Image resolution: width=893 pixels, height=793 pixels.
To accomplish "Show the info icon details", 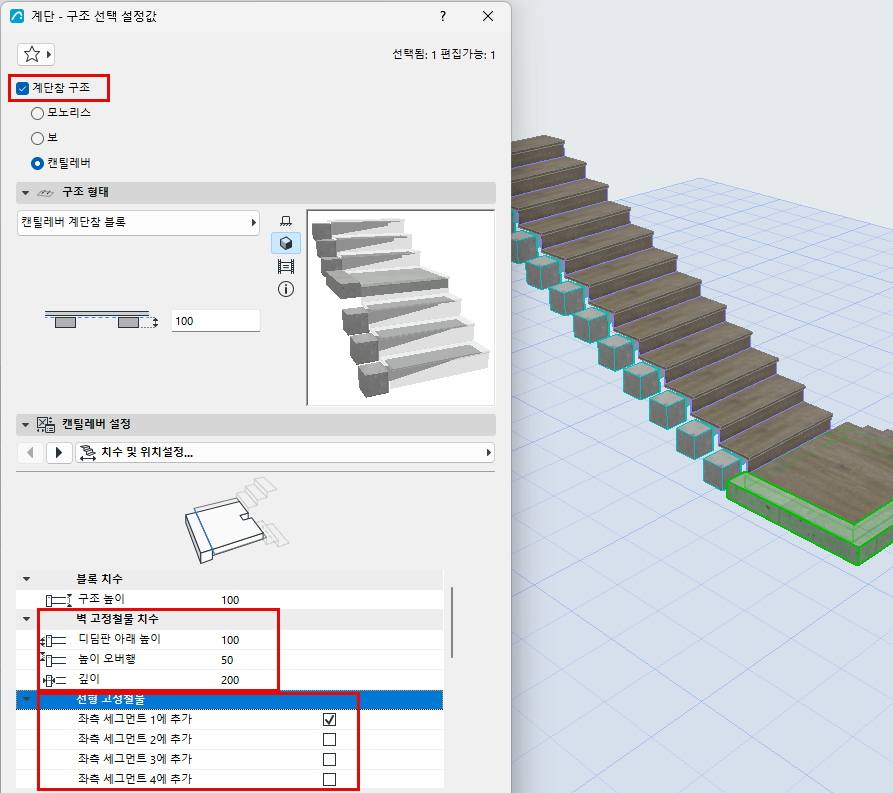I will (x=286, y=289).
